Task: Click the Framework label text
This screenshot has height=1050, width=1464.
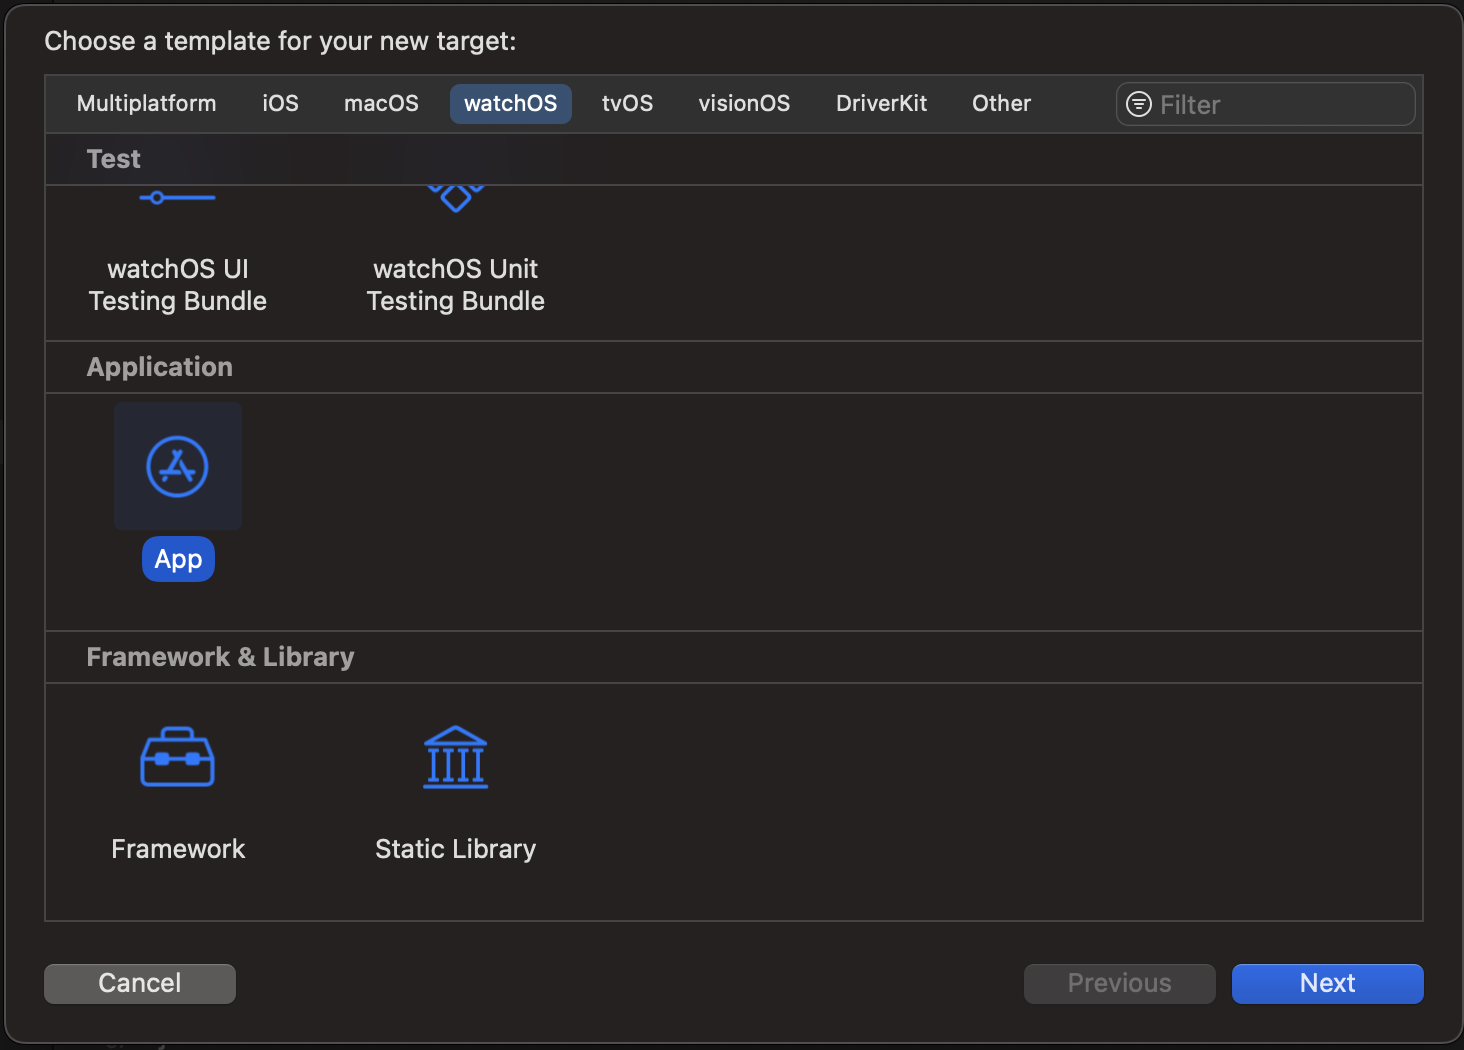Action: 178,849
